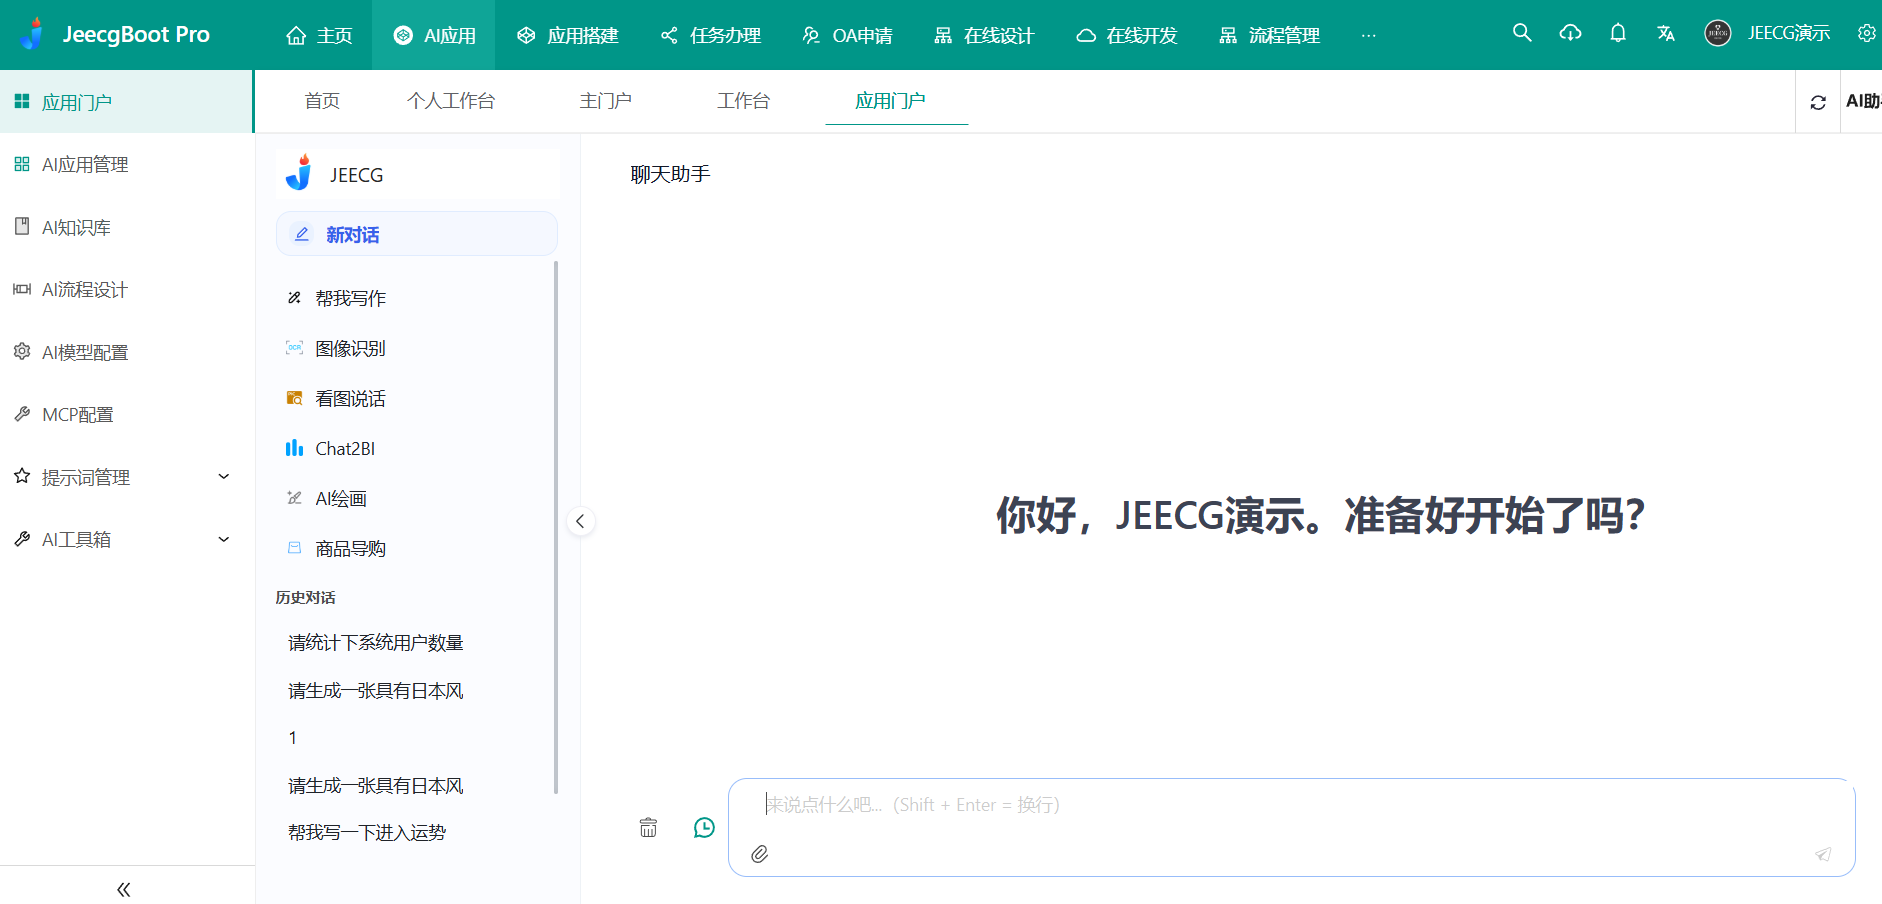
Task: Switch to the 个人工作台 tab
Action: pos(451,101)
